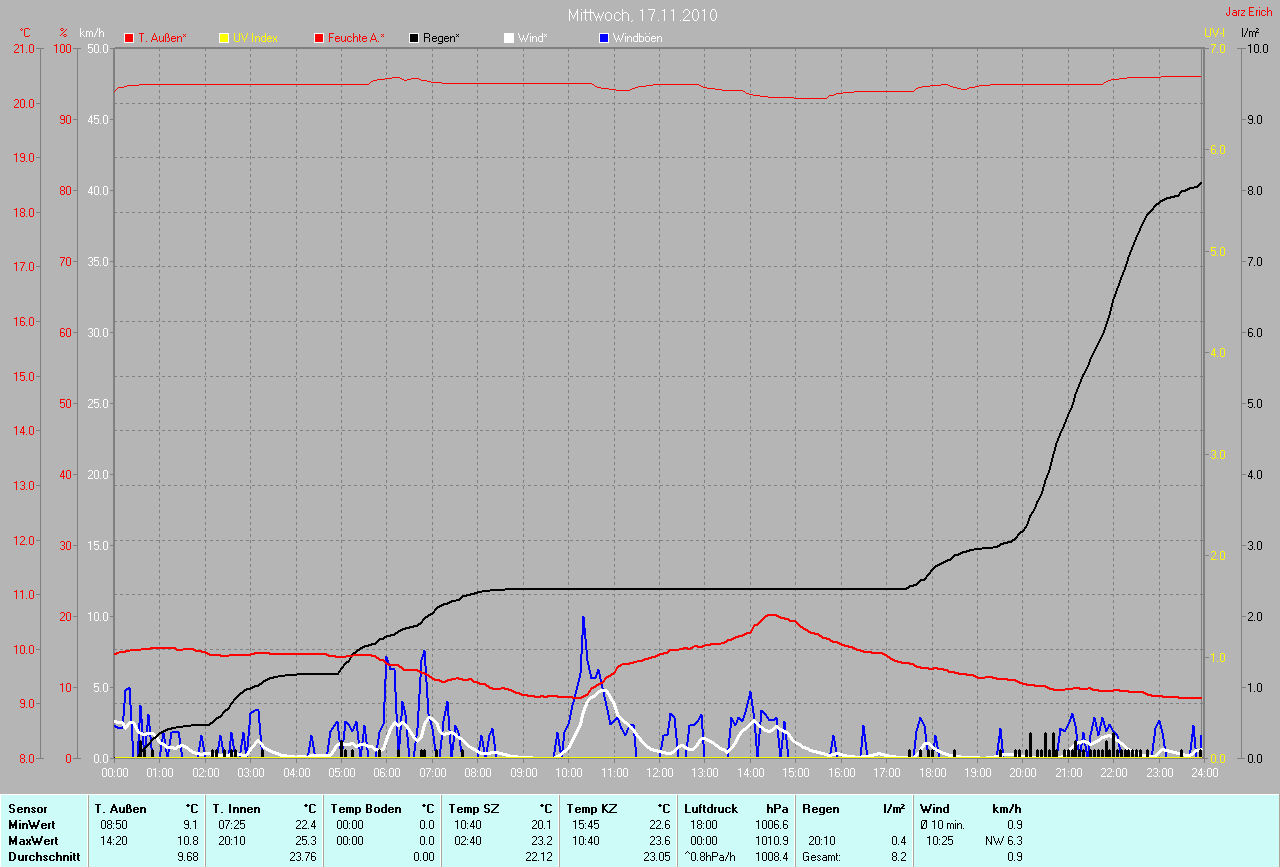Click the 12:00 label on the time axis

tap(660, 773)
